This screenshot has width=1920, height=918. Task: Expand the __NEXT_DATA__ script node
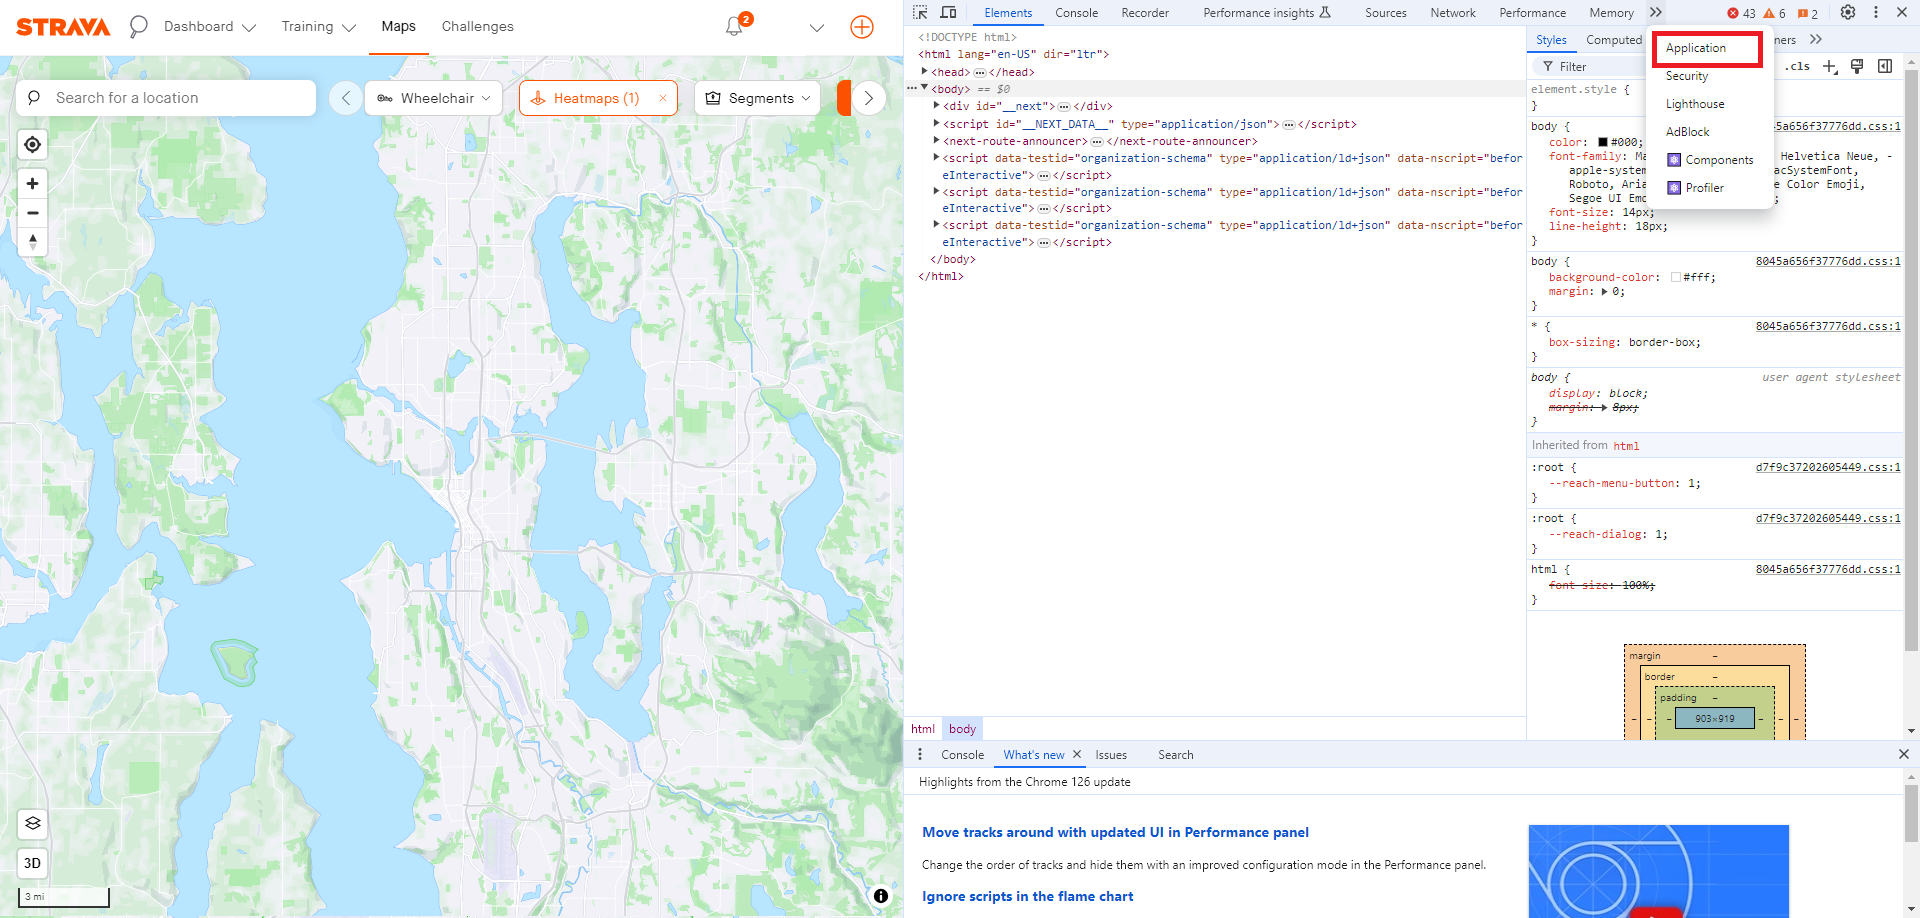coord(937,124)
